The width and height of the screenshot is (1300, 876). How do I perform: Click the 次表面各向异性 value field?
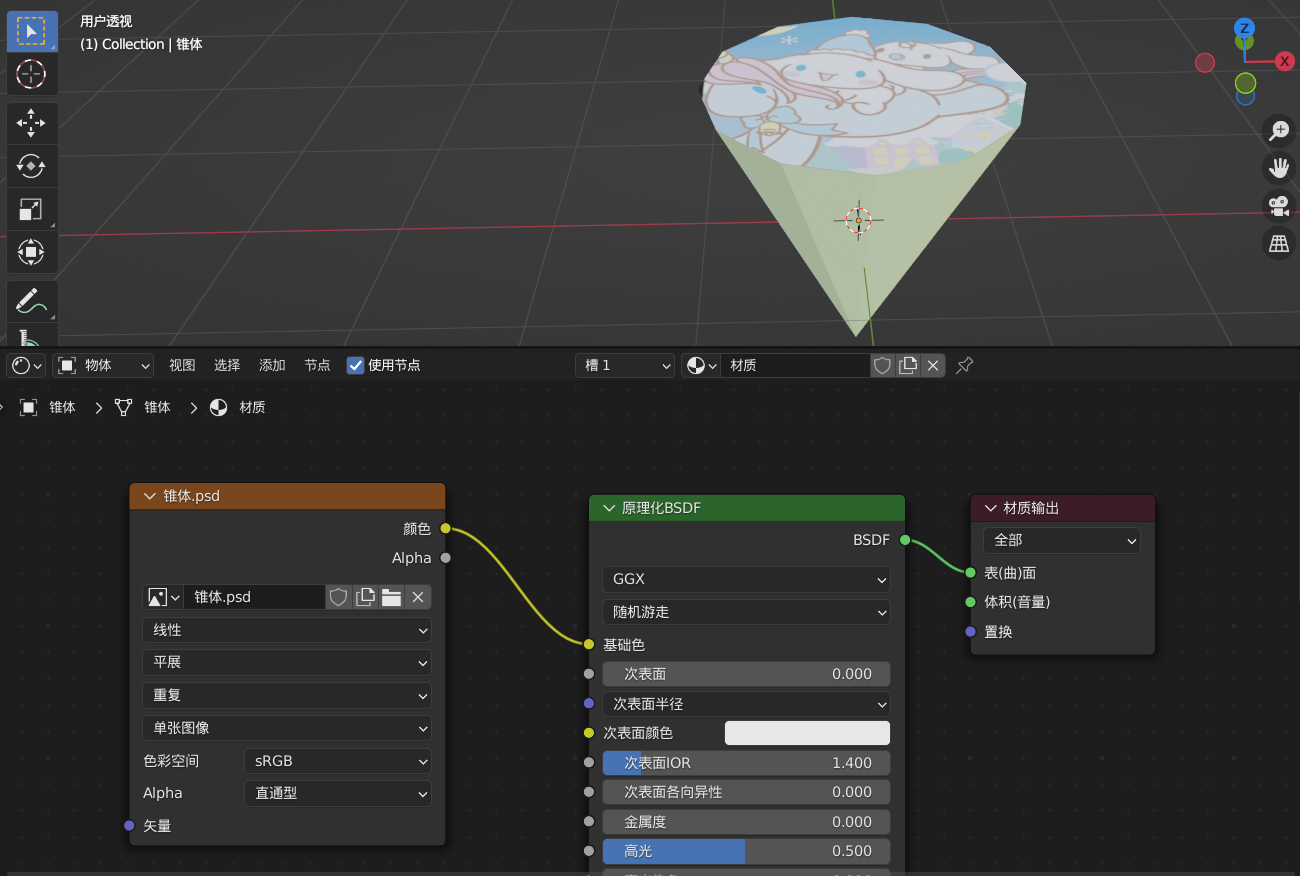tap(746, 792)
